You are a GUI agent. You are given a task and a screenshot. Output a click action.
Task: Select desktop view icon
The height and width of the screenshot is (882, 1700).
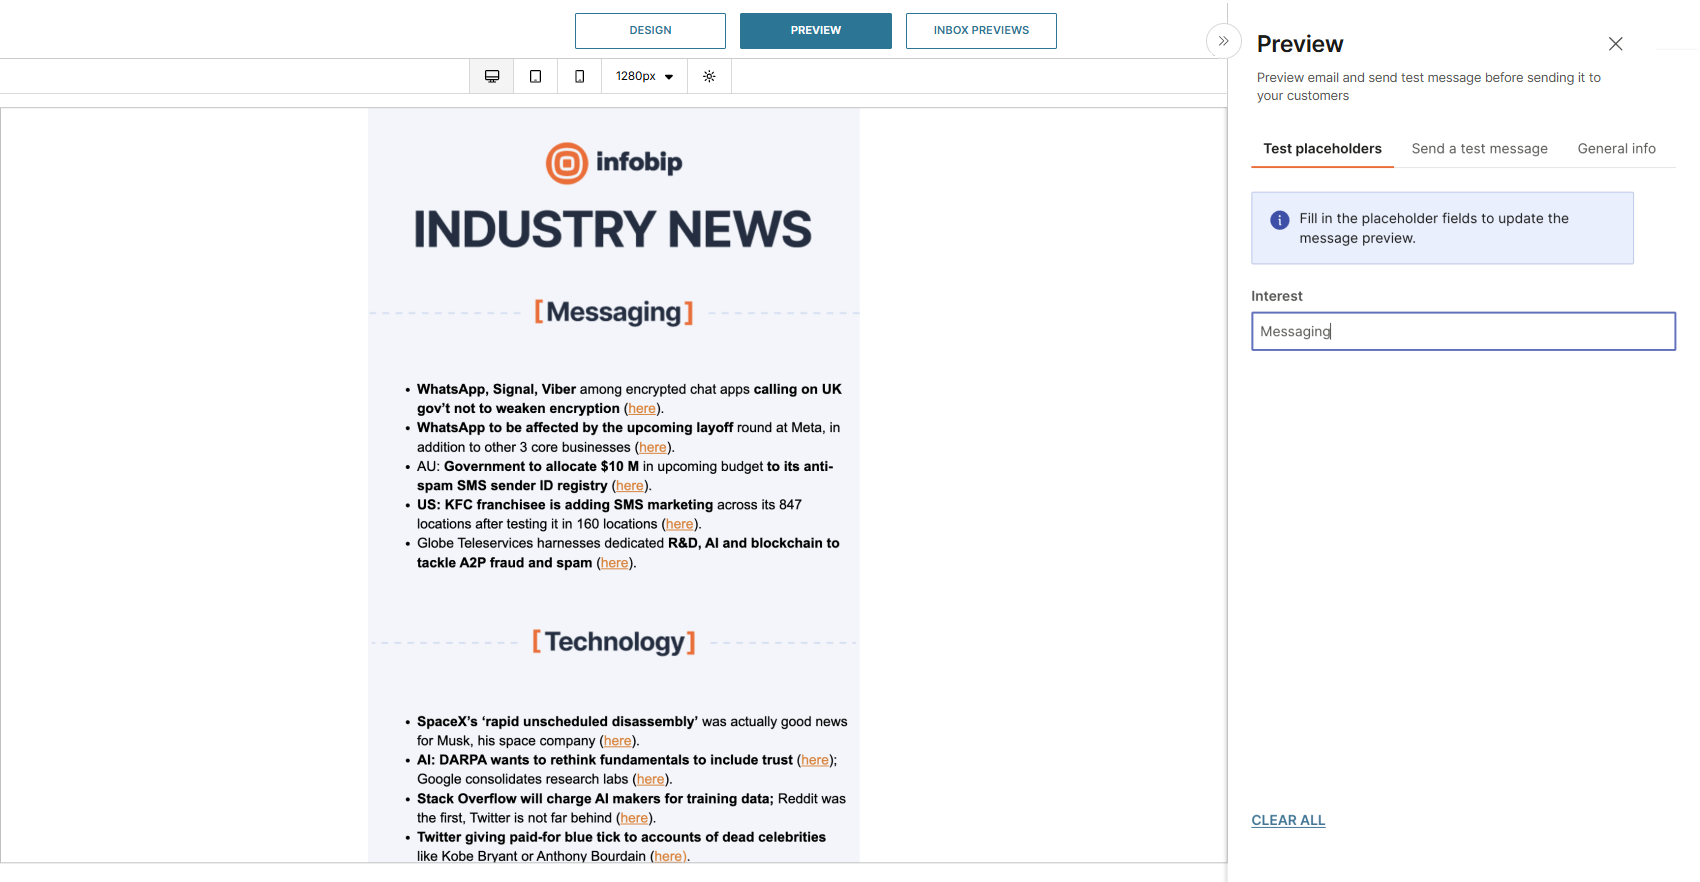point(492,76)
